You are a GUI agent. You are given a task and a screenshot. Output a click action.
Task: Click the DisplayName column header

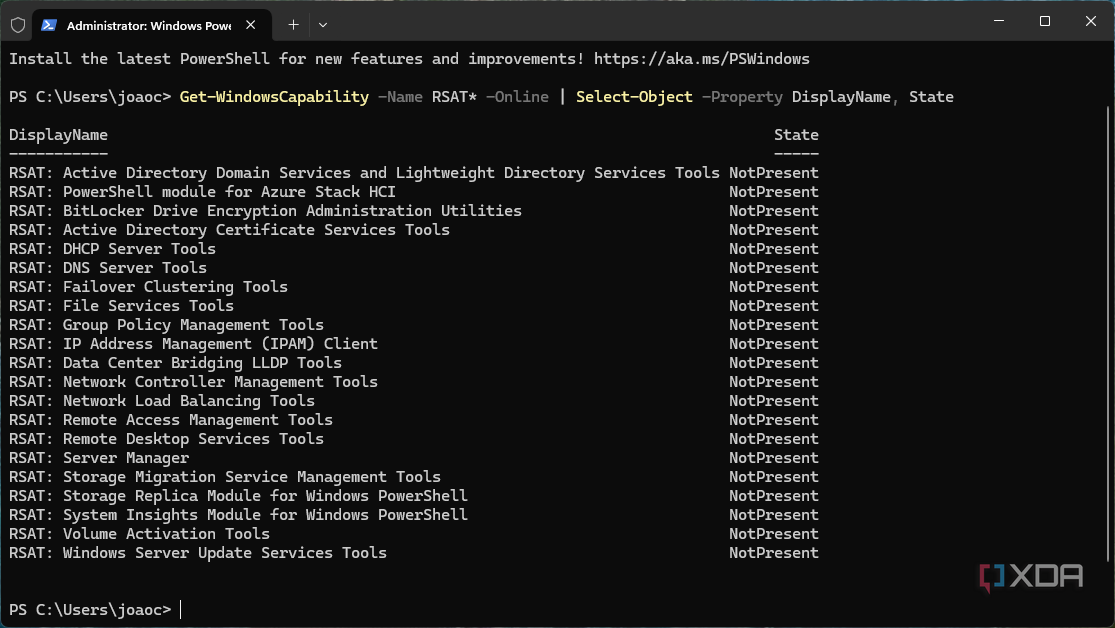pyautogui.click(x=58, y=135)
